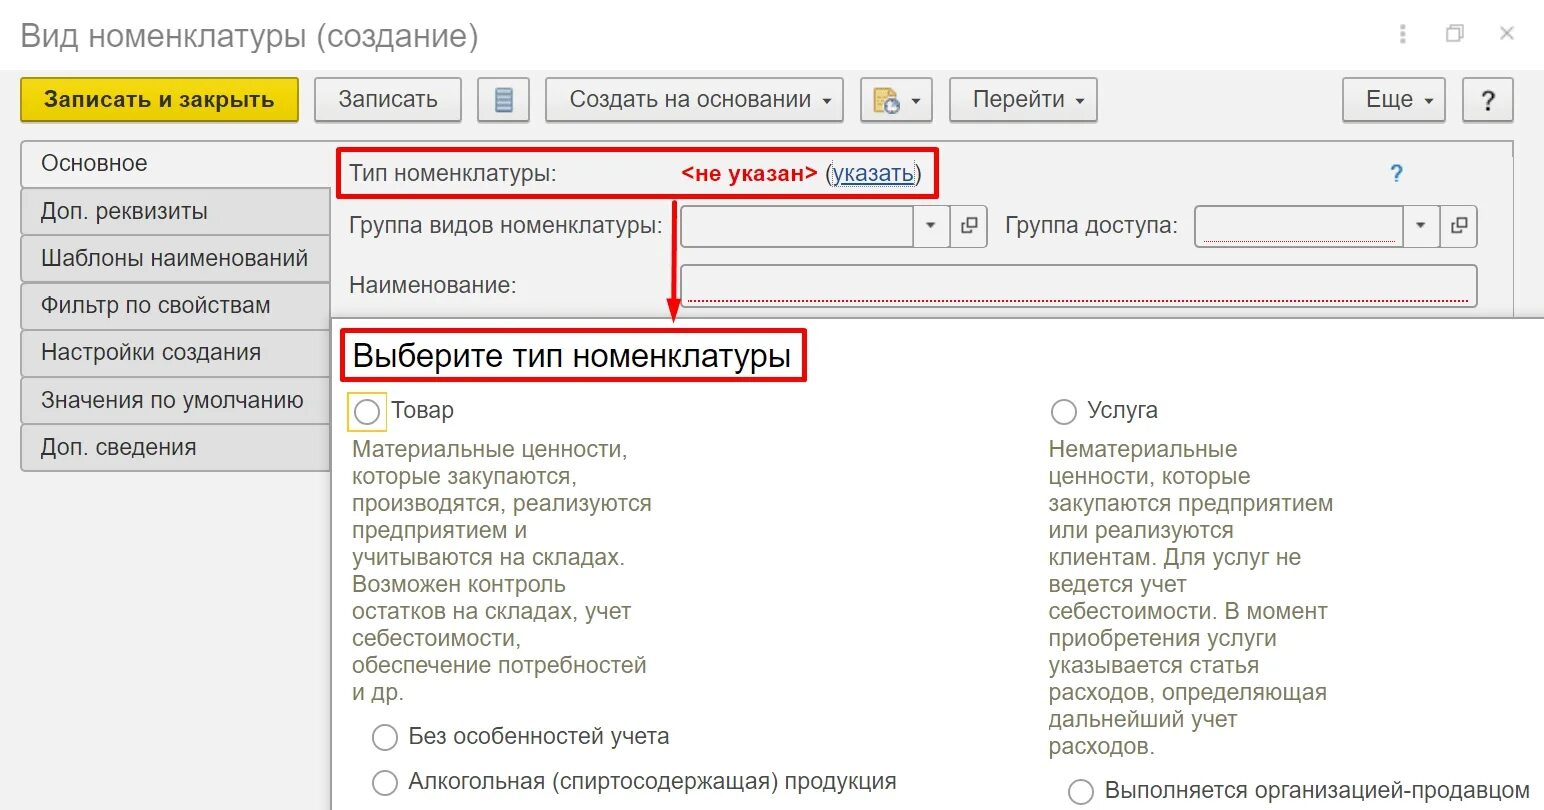Click the Тип номенклатуры: label
The height and width of the screenshot is (810, 1544).
pos(453,174)
